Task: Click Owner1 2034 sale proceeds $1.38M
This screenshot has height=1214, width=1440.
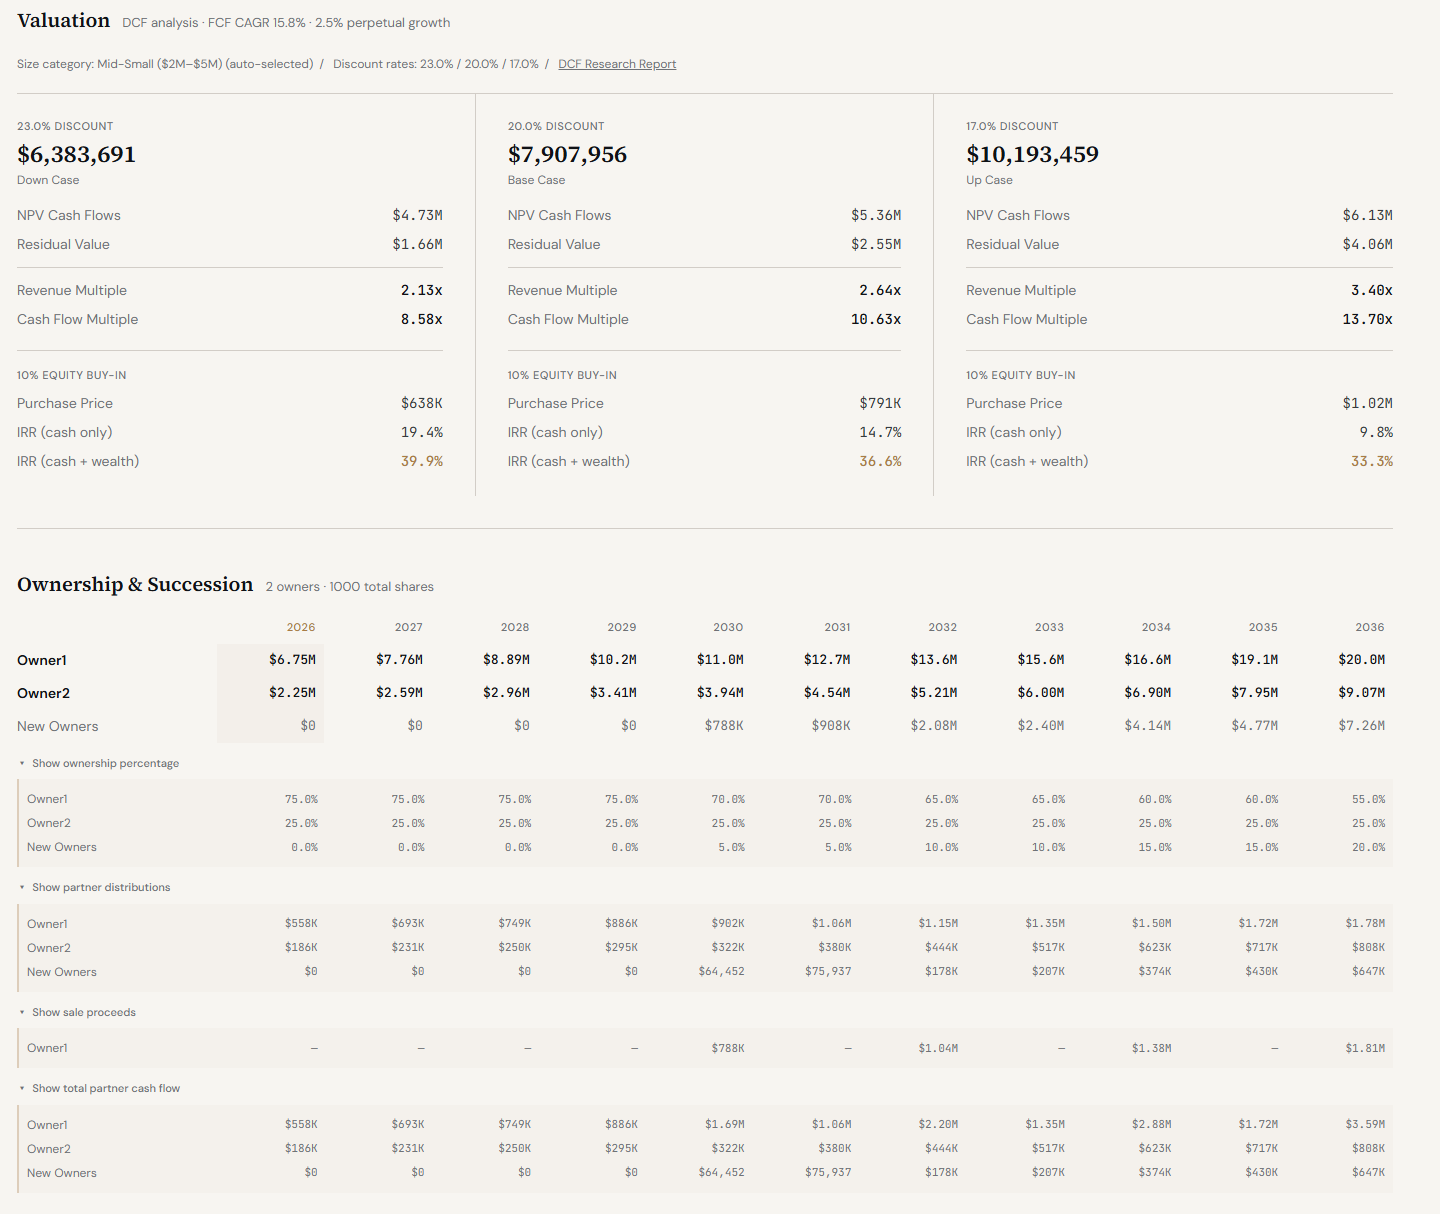Action: pyautogui.click(x=1151, y=1048)
